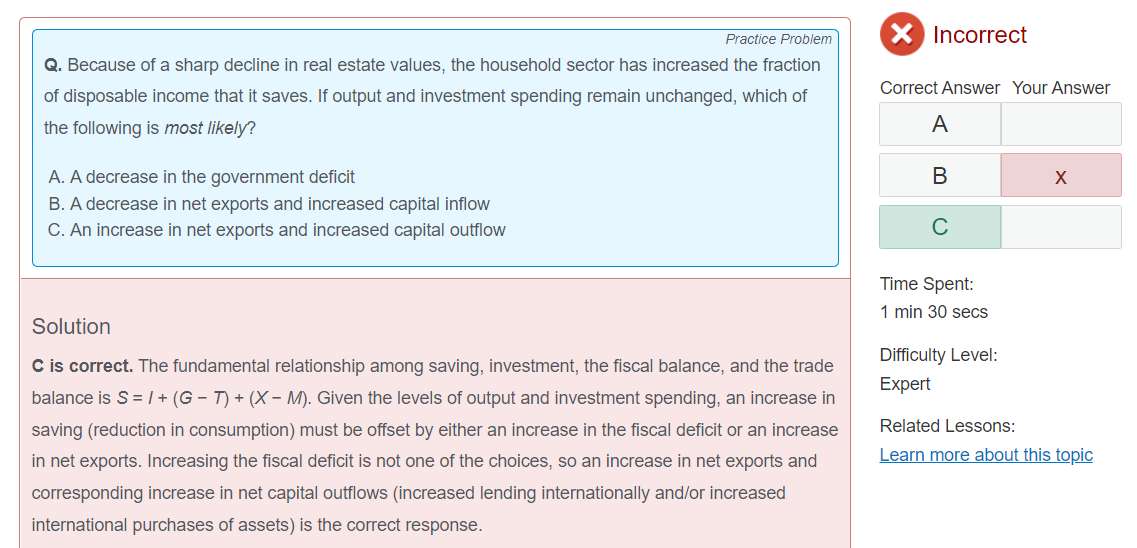Click the Practice Problem label
The image size is (1137, 548).
[x=778, y=39]
